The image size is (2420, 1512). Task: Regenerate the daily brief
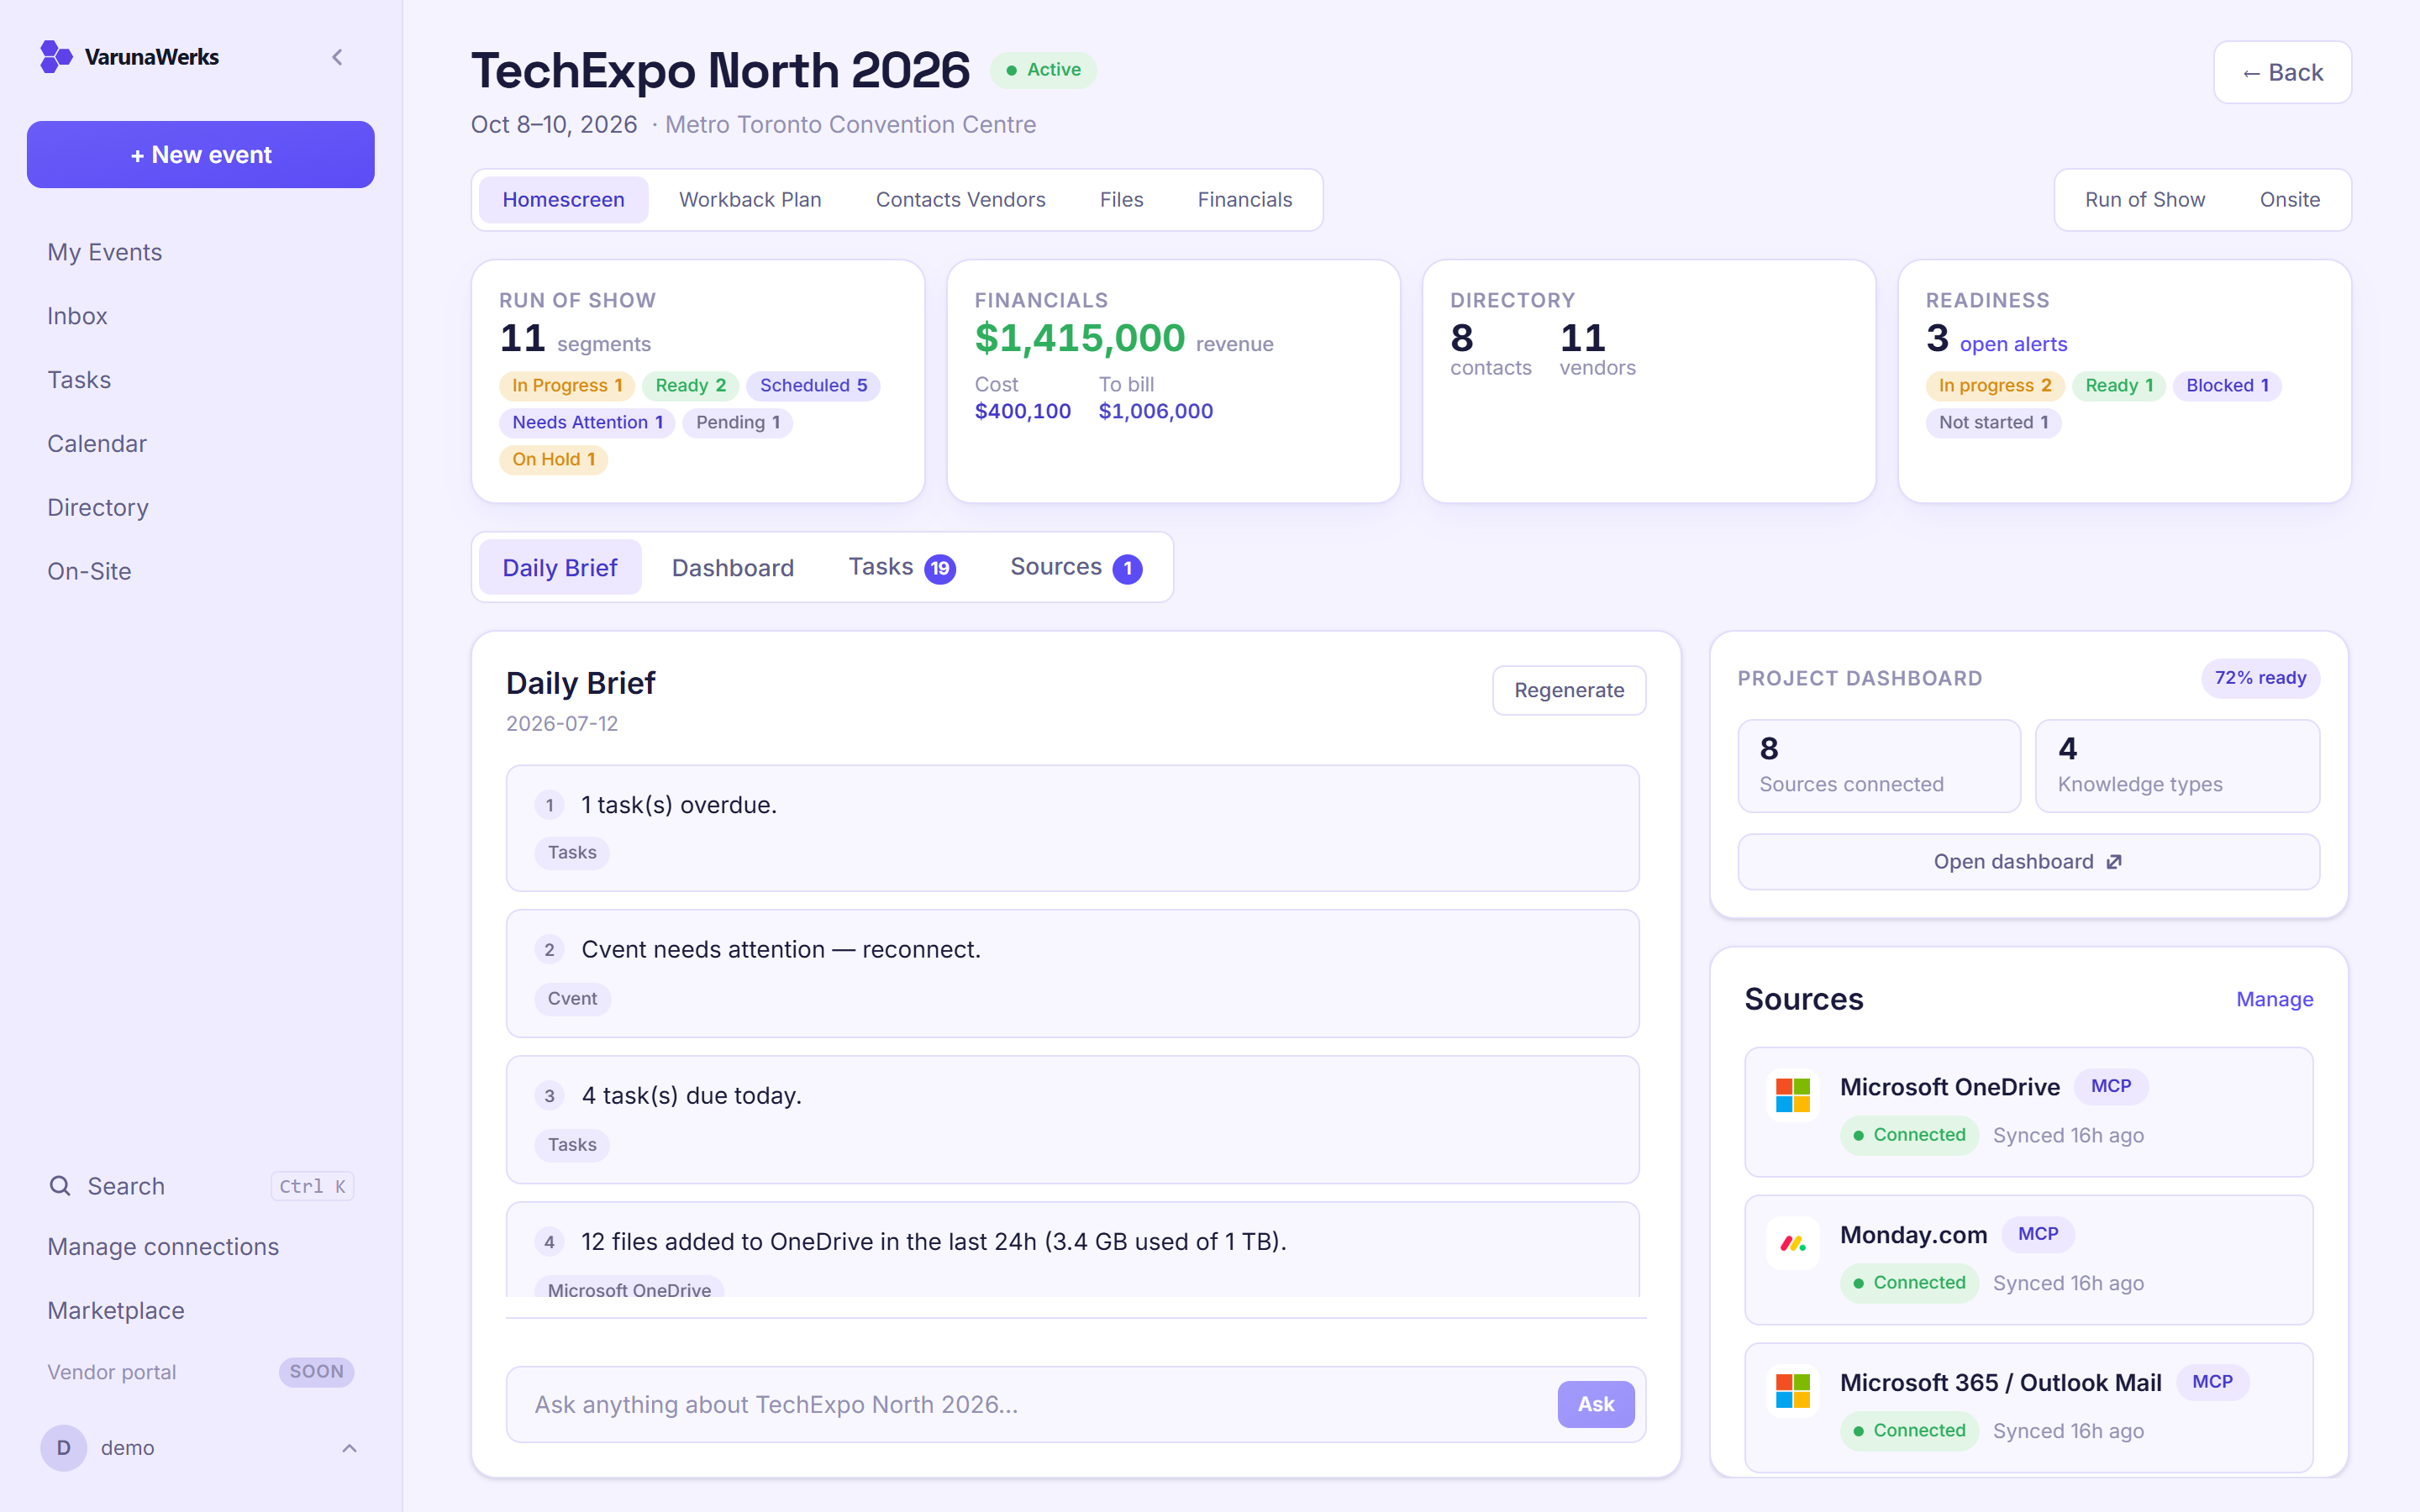click(x=1569, y=690)
